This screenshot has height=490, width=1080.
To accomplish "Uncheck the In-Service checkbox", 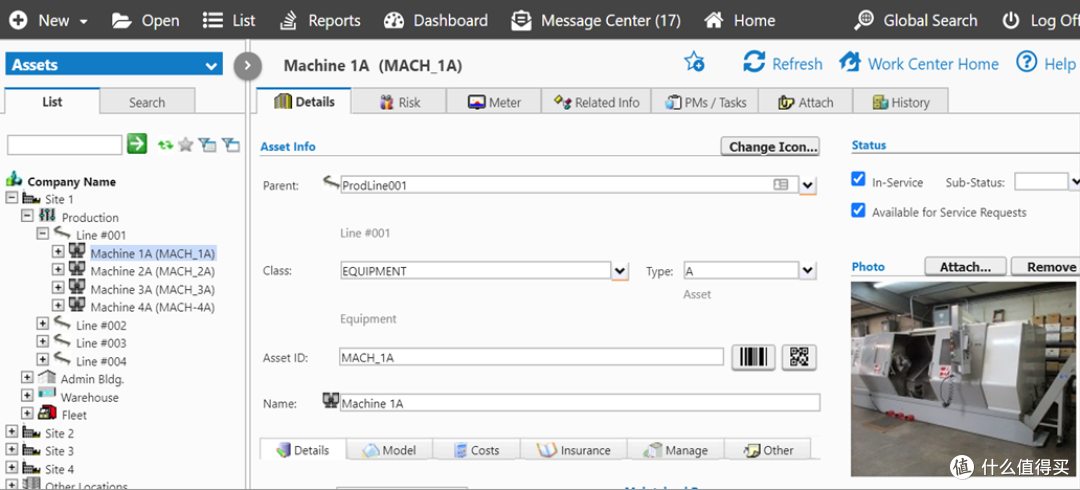I will click(x=858, y=180).
